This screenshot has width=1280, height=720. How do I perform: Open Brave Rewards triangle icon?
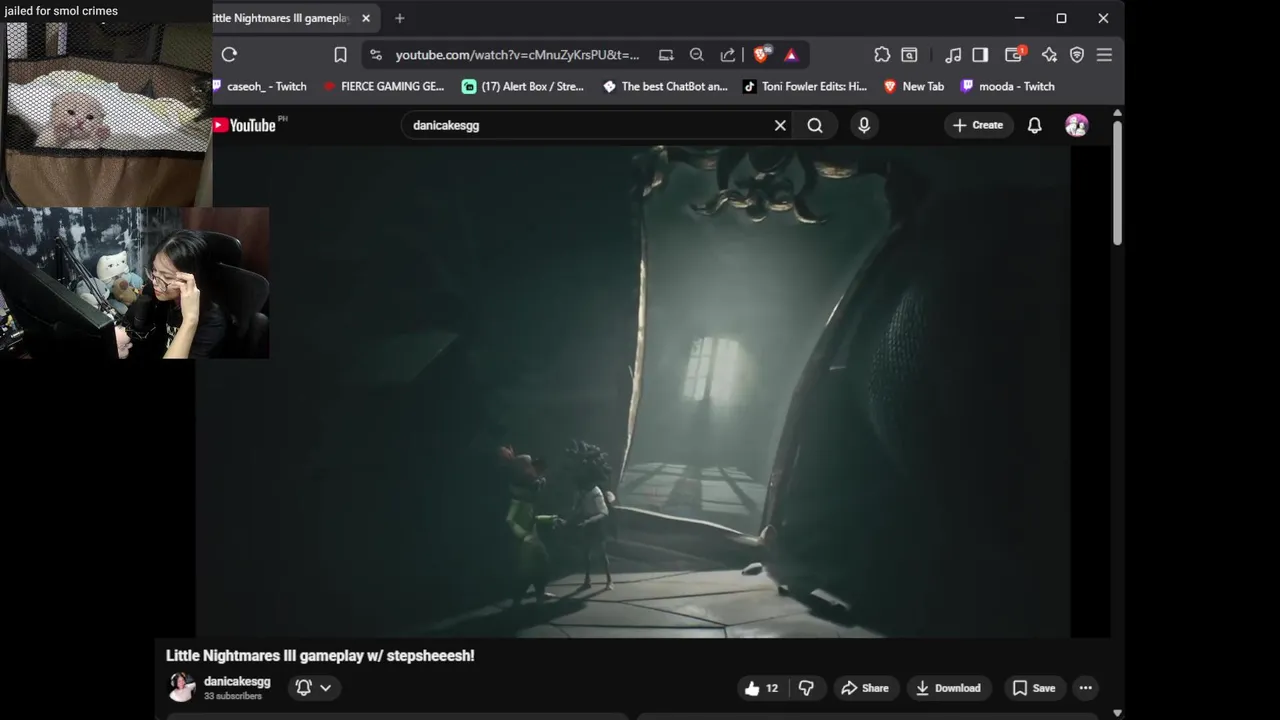click(791, 55)
